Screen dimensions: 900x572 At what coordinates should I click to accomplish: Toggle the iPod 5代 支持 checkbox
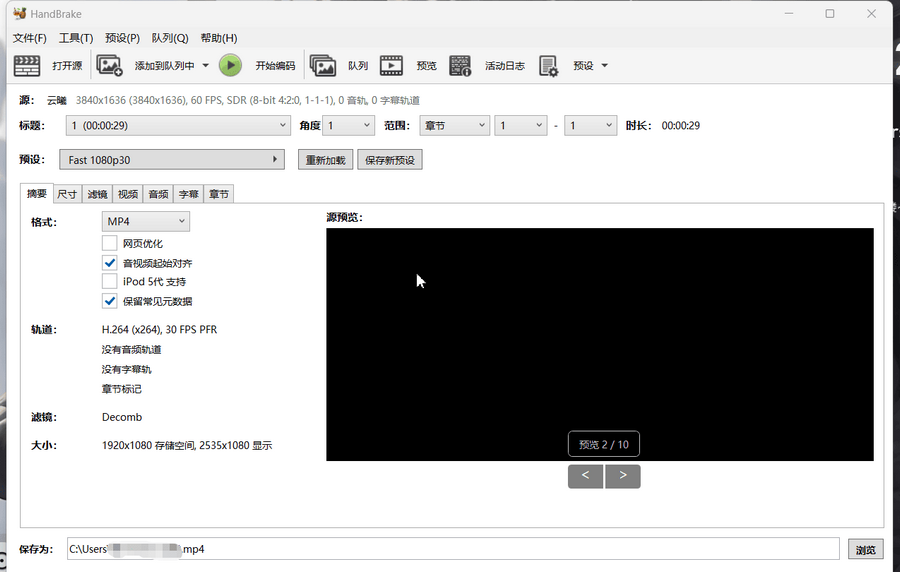point(110,282)
